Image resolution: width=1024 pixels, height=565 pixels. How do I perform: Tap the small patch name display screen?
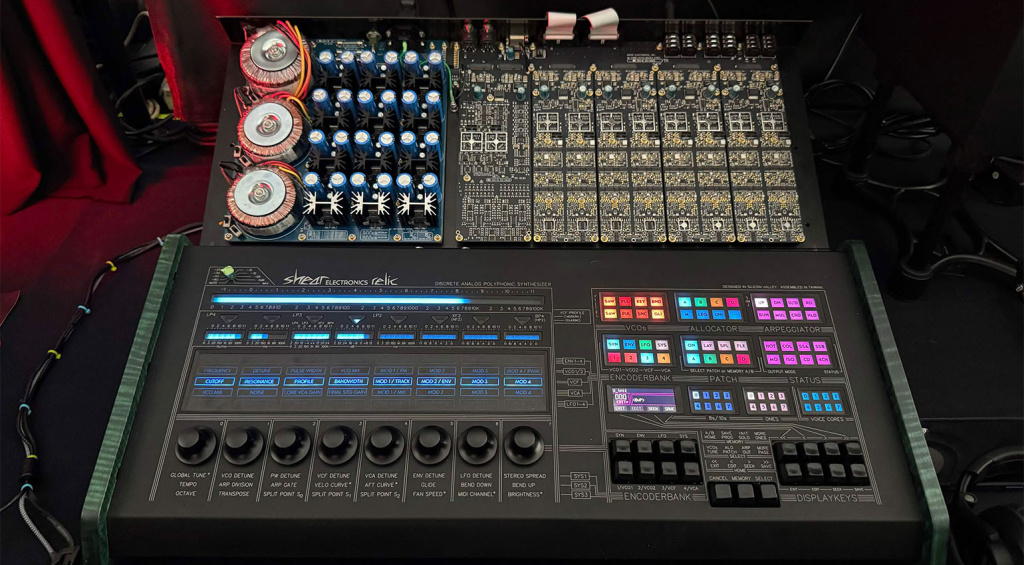pyautogui.click(x=644, y=400)
